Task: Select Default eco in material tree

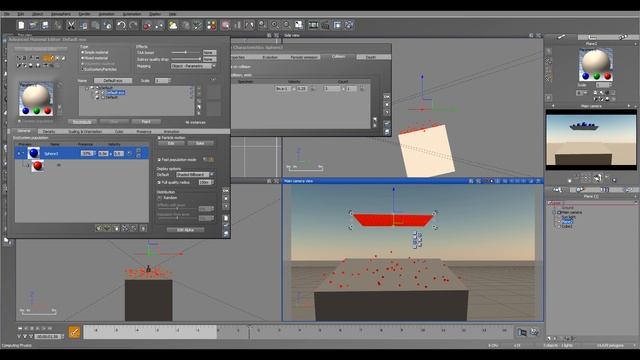Action: 116,93
